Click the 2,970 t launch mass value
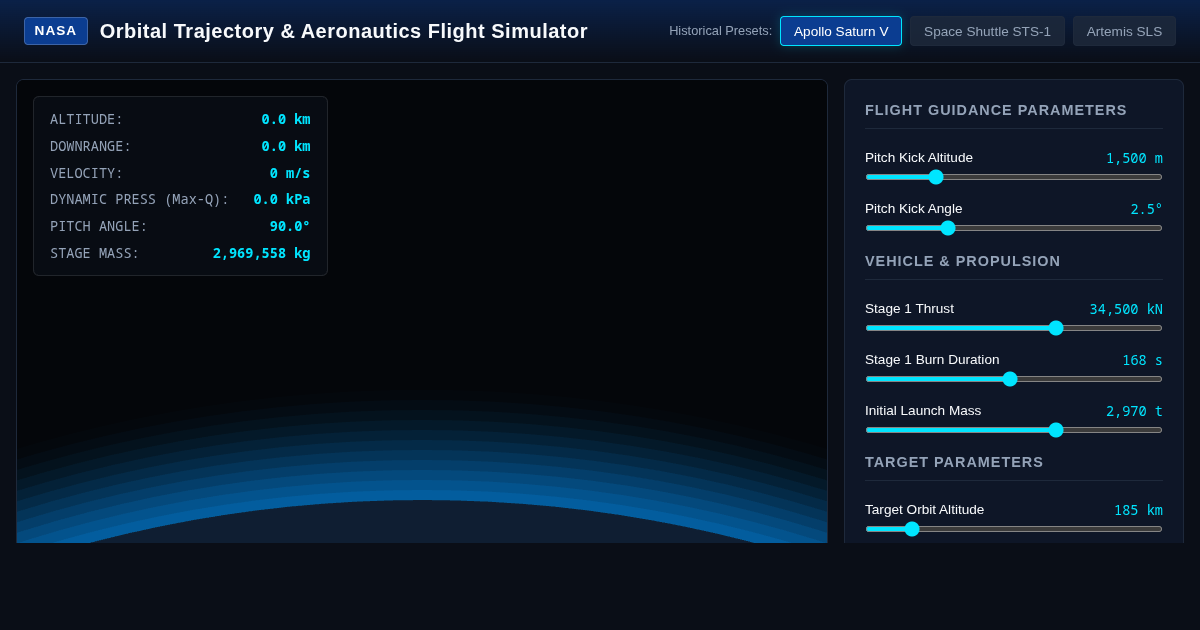Image resolution: width=1200 pixels, height=630 pixels. point(1134,411)
